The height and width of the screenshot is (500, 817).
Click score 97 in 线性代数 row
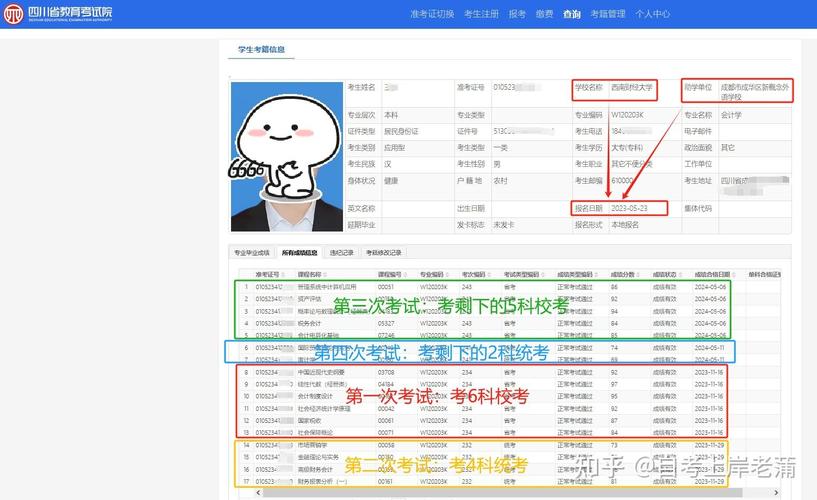tap(614, 384)
